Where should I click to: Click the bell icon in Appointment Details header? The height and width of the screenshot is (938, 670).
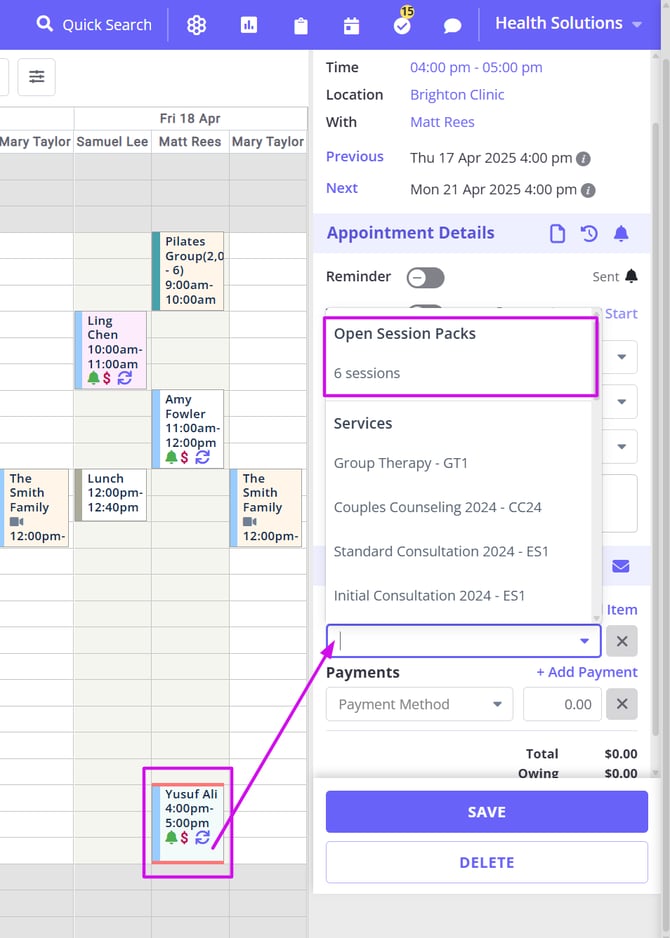pos(621,233)
